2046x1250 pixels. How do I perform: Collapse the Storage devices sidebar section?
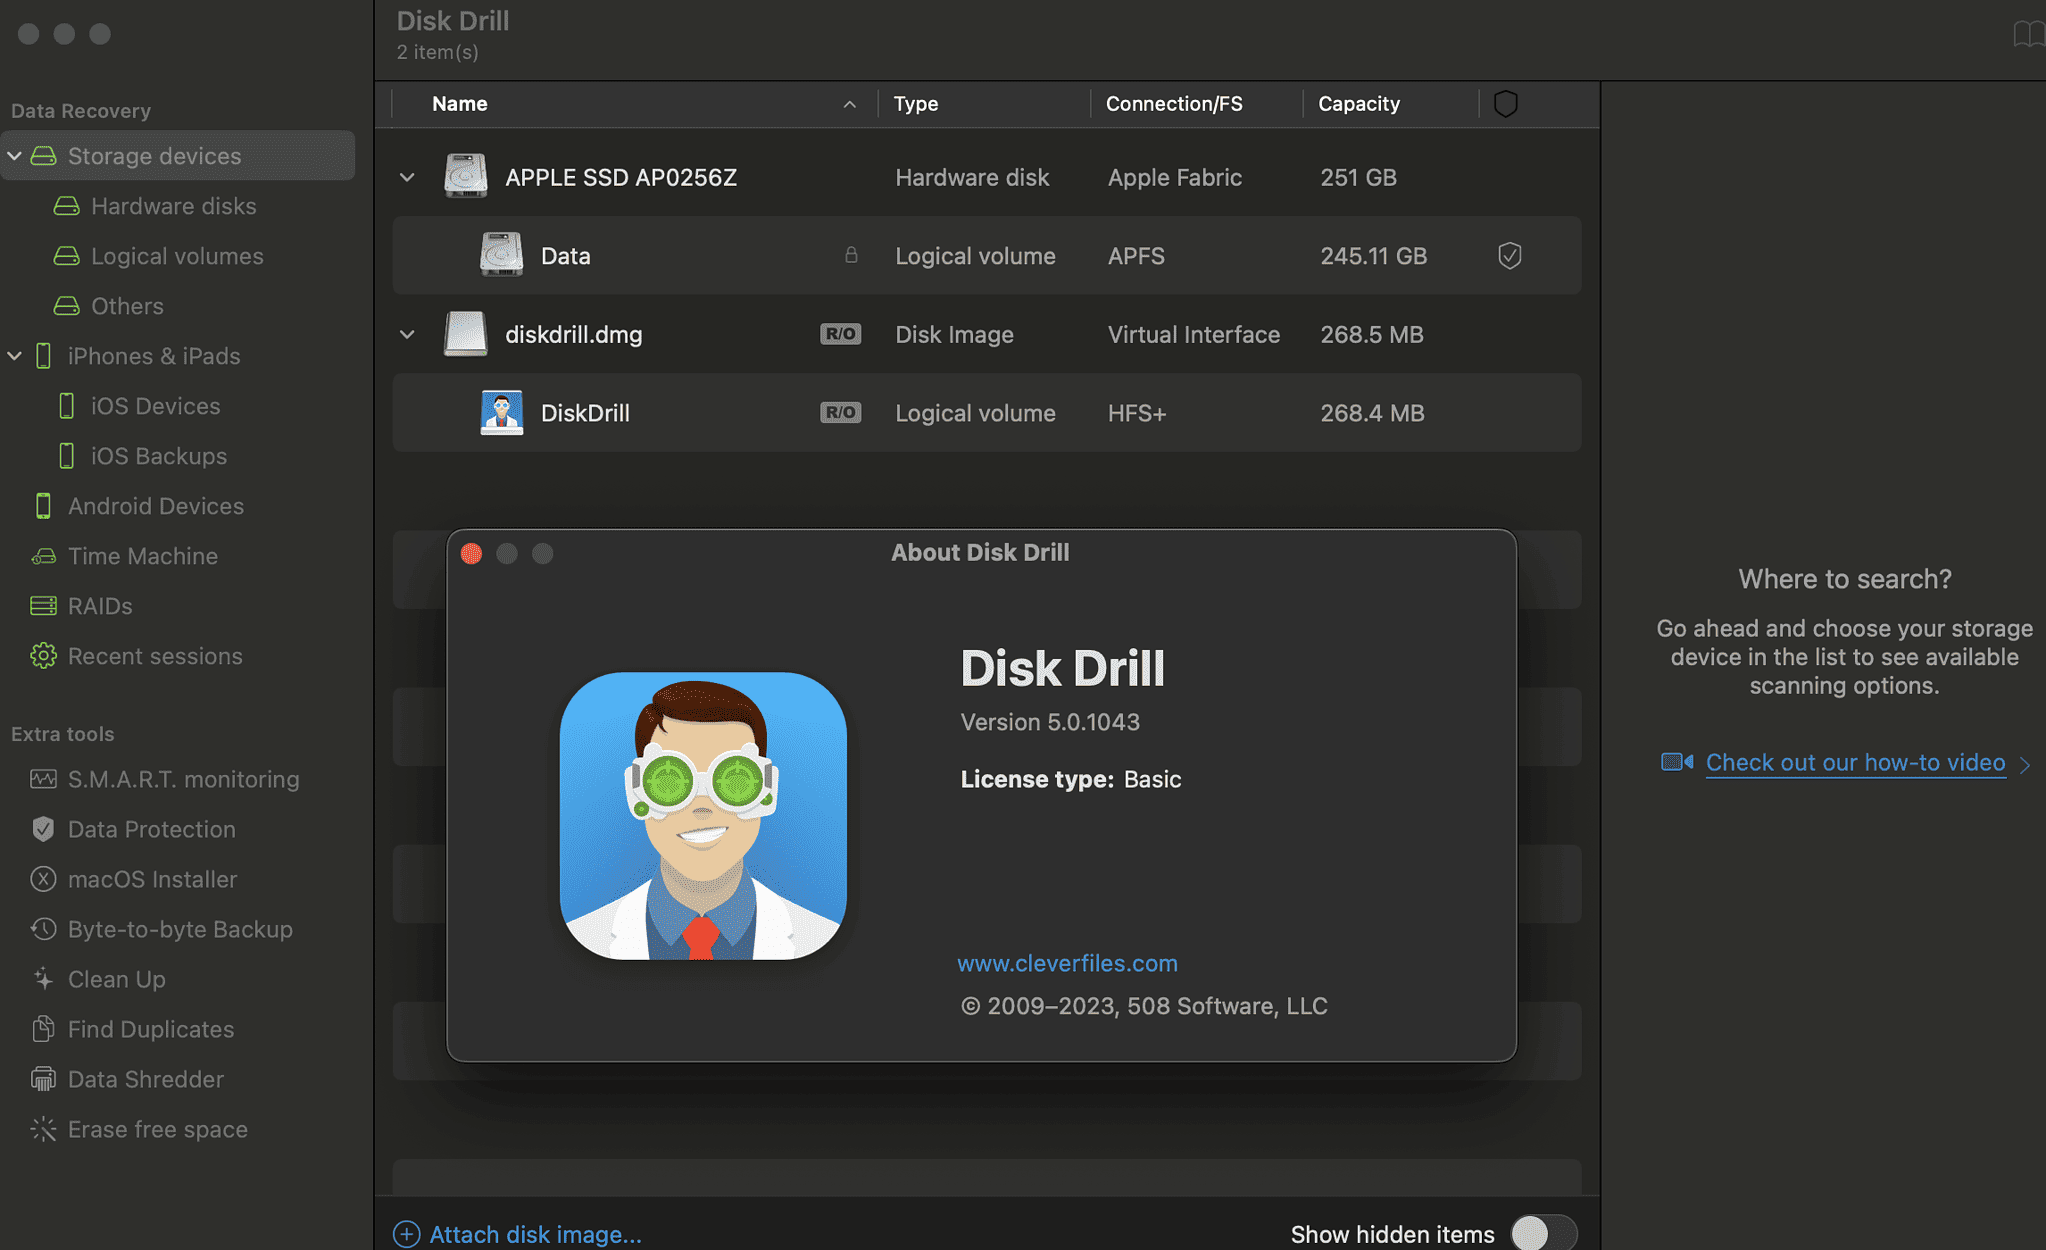pyautogui.click(x=15, y=155)
